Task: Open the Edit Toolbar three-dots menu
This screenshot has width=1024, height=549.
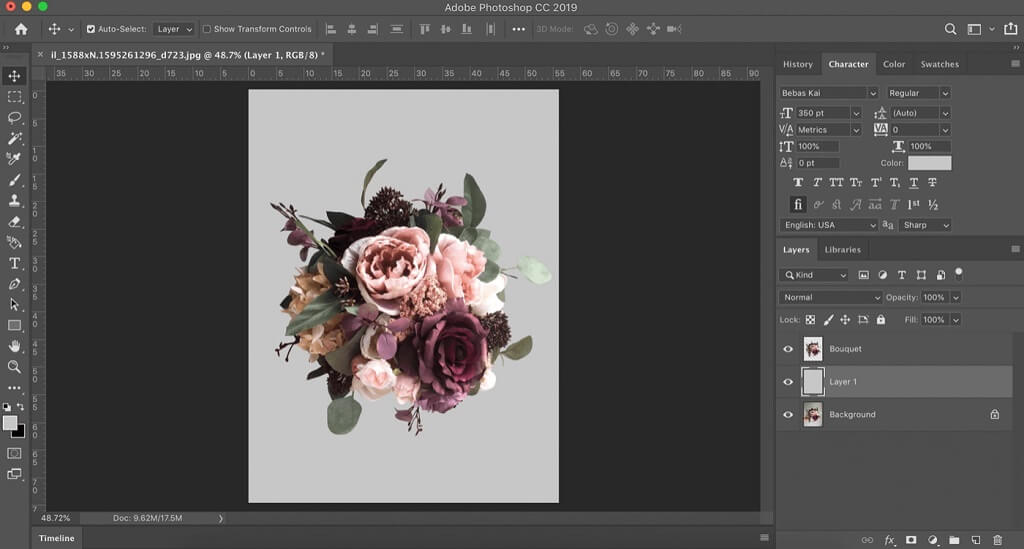Action: click(x=14, y=388)
